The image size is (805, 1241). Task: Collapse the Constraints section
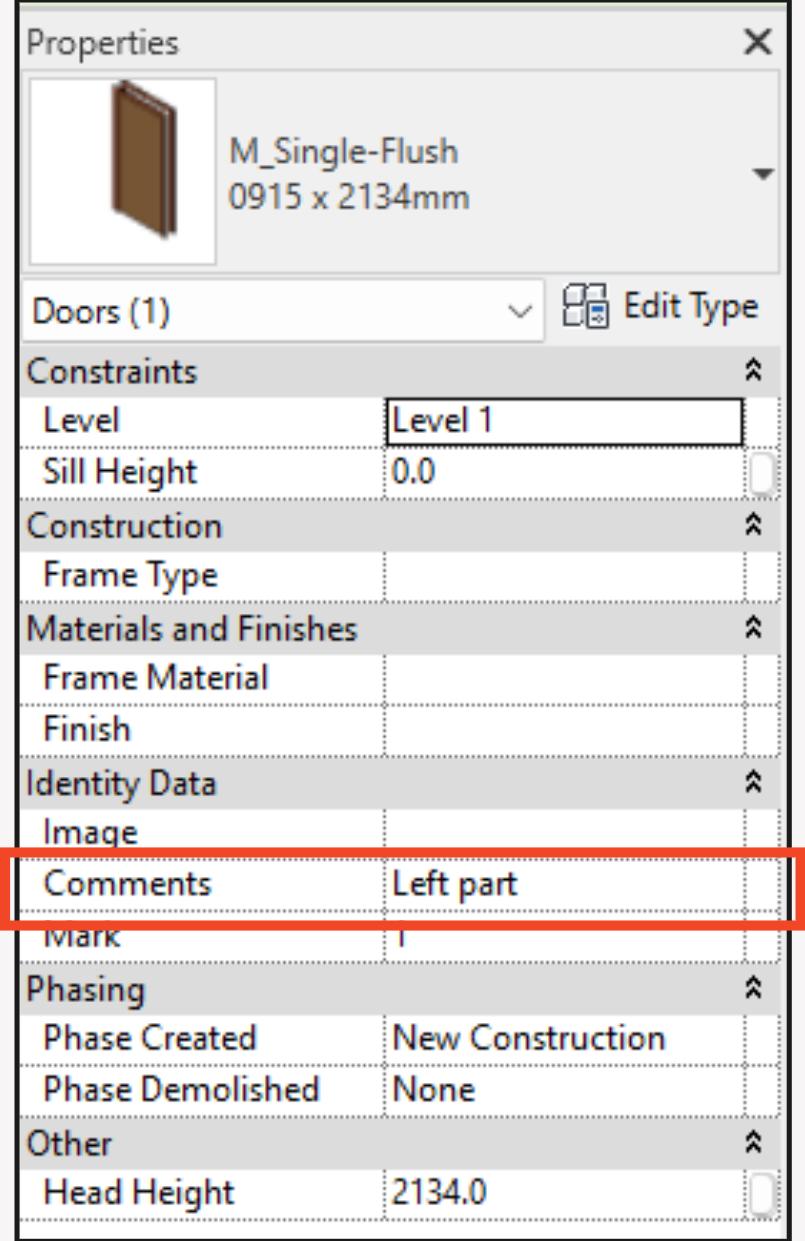(755, 371)
